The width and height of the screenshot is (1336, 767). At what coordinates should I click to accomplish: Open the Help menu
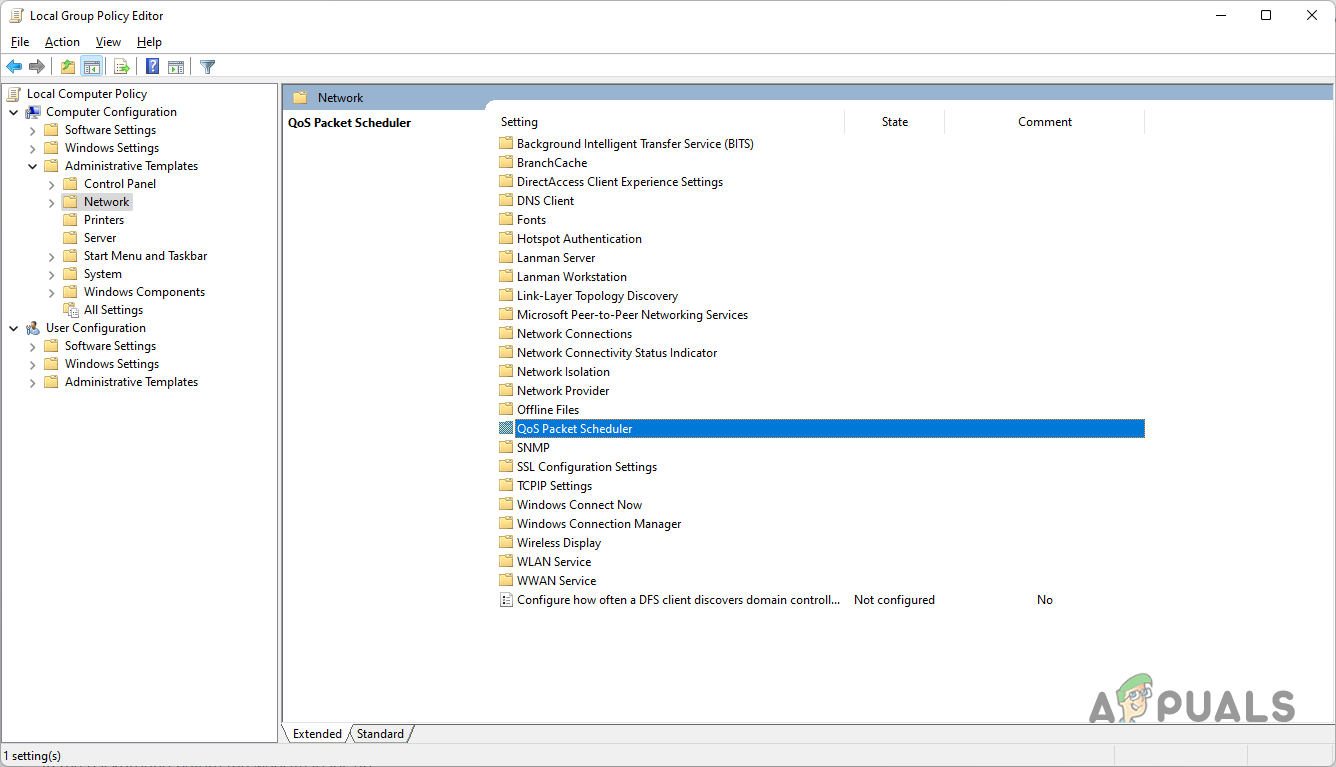[x=149, y=42]
